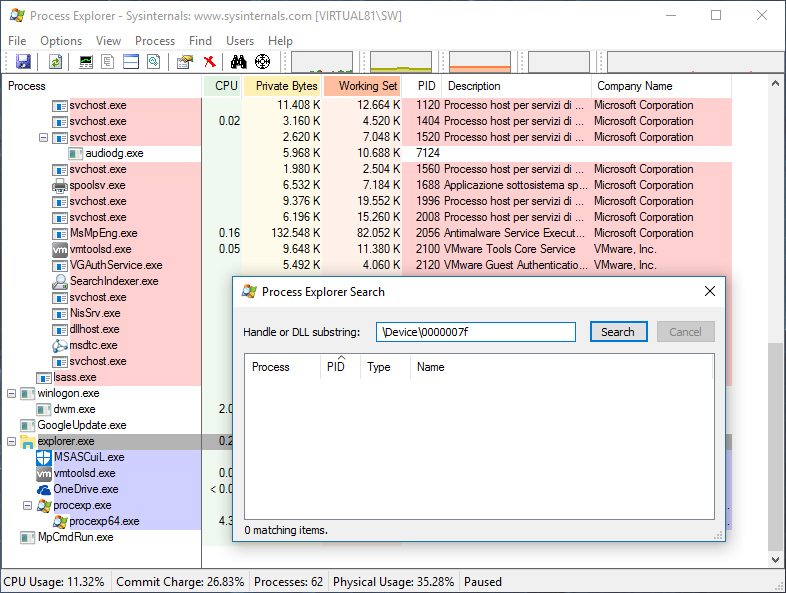Click the Refresh Now toolbar icon

[x=55, y=62]
